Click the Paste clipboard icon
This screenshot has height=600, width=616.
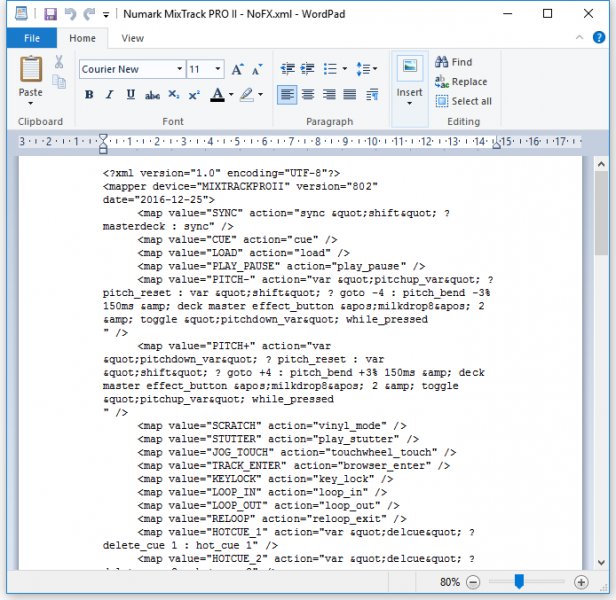click(x=31, y=69)
